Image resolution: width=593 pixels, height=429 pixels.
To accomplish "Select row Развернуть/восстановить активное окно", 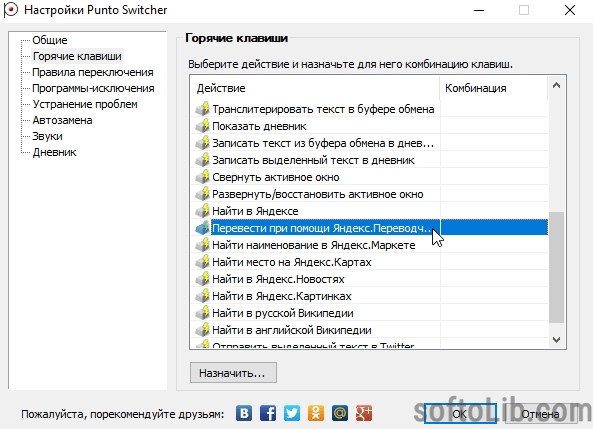I will pos(369,194).
